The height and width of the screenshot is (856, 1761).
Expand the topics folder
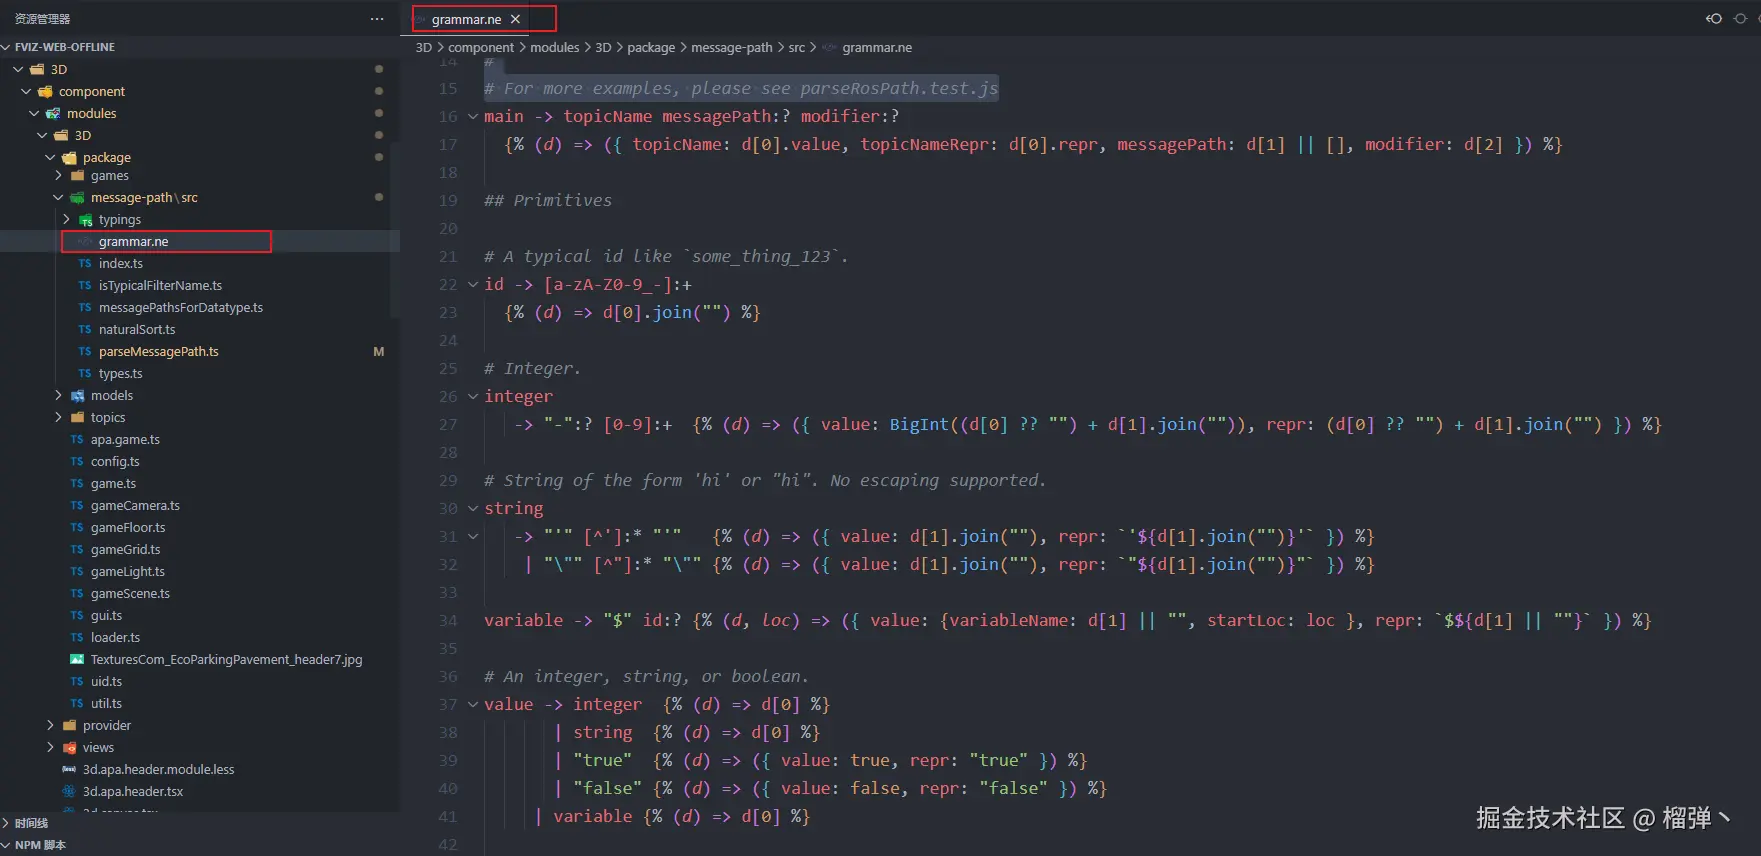(x=58, y=417)
